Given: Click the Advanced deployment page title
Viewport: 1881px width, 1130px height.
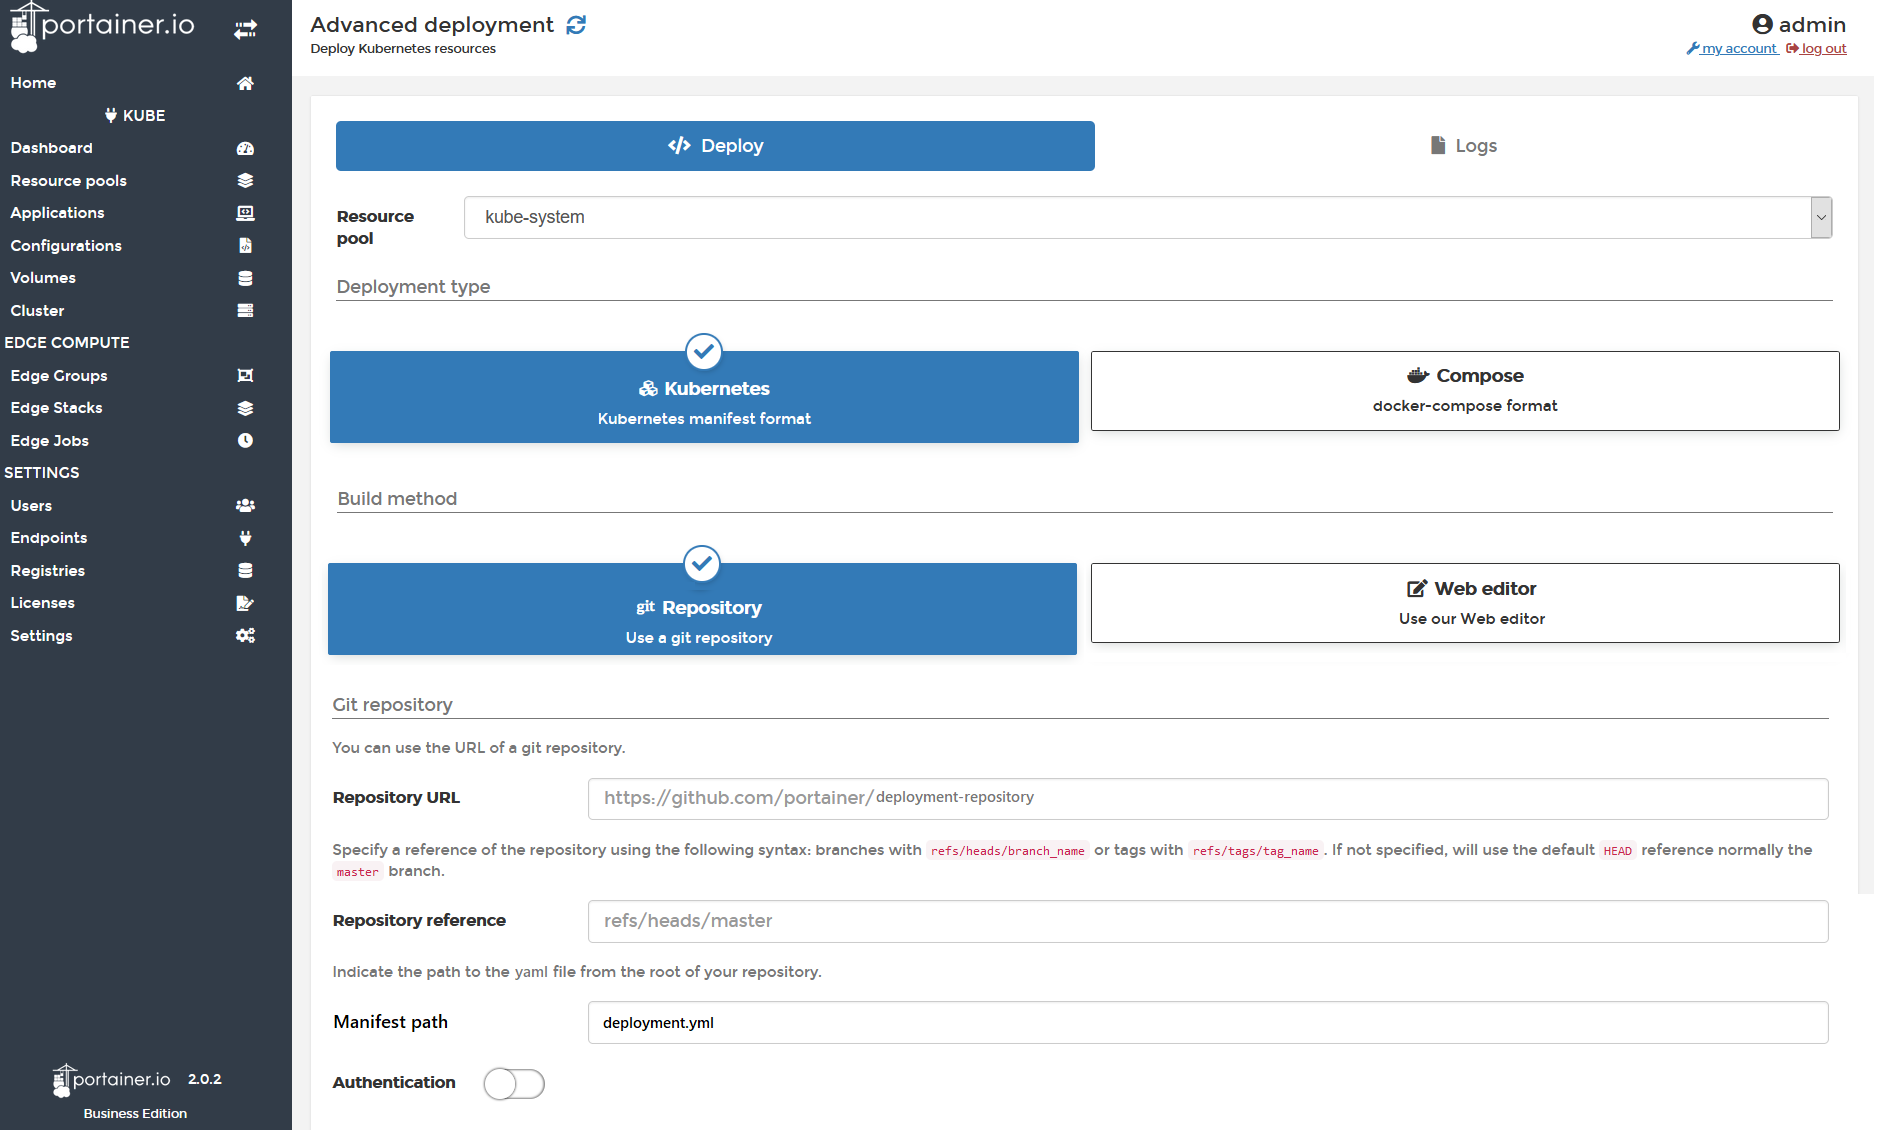Looking at the screenshot, I should (432, 25).
